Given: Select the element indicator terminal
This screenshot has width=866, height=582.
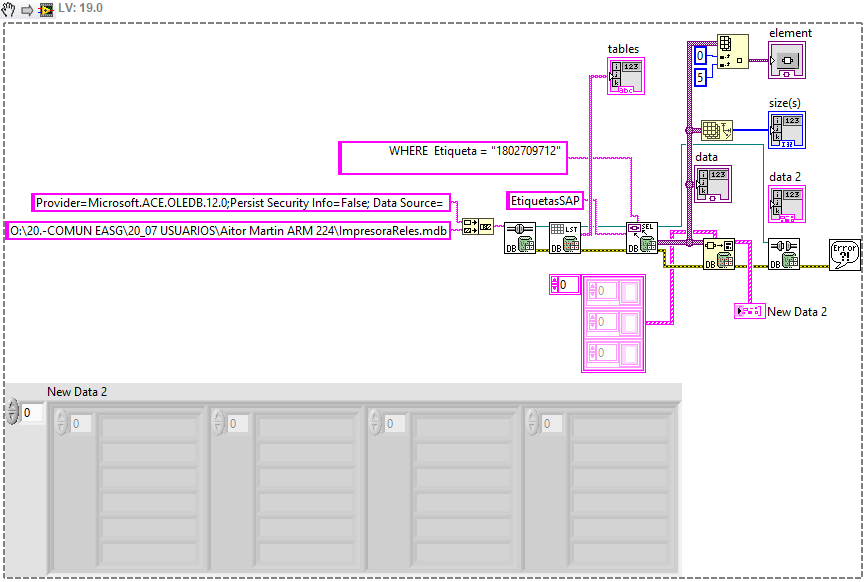Looking at the screenshot, I should pos(788,61).
